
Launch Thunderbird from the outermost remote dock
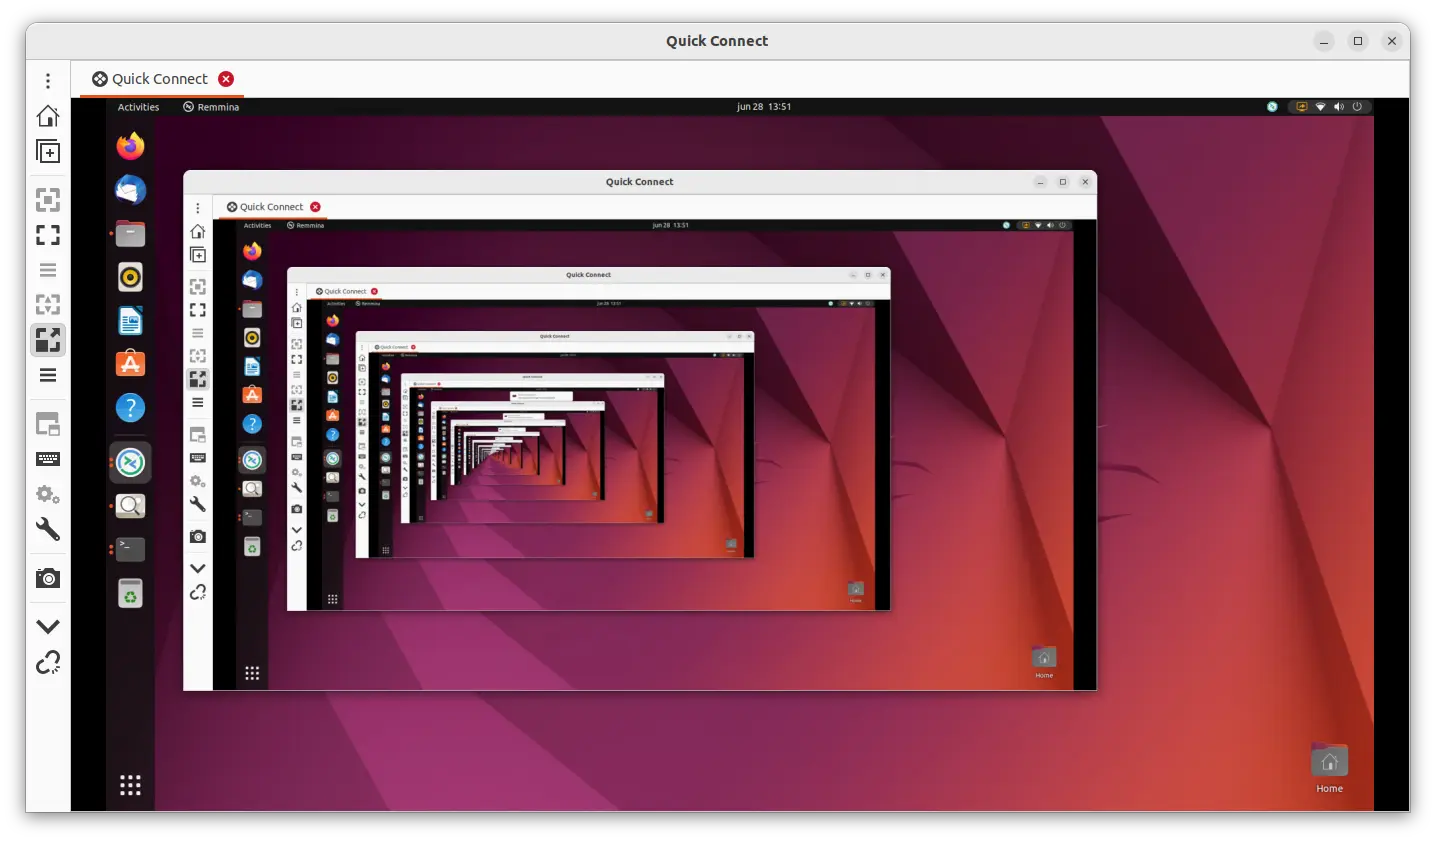click(130, 190)
